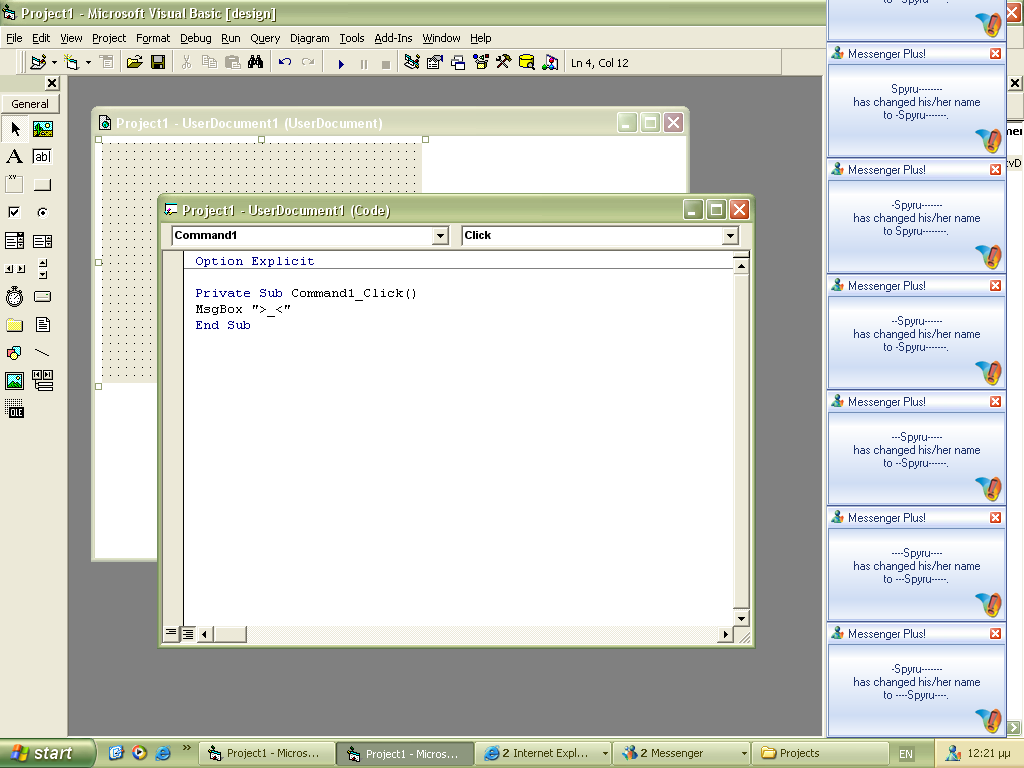Select the Label tool in the toolbox
1024x768 pixels.
pos(14,157)
